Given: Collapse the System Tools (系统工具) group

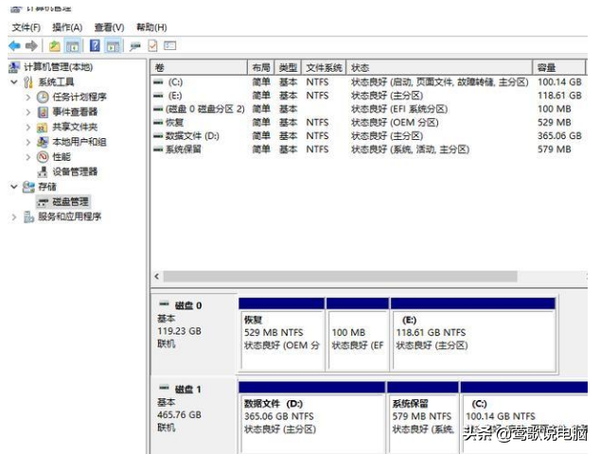Looking at the screenshot, I should 14,82.
